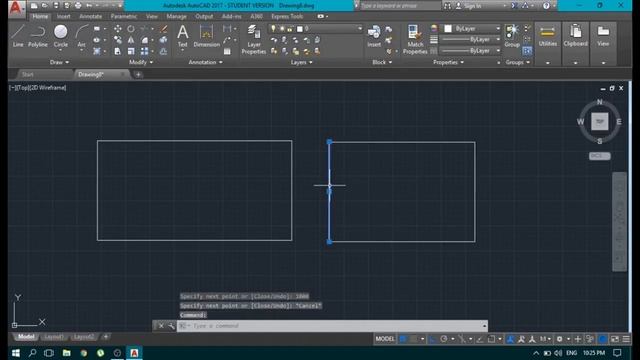Toggle clean screen icon in status bar
This screenshot has width=640, height=360.
(x=615, y=339)
